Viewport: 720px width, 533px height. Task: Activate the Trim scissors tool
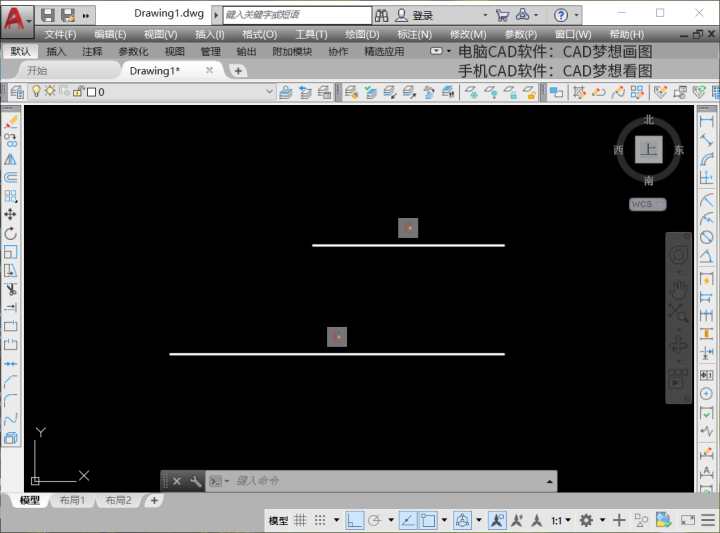[x=11, y=289]
